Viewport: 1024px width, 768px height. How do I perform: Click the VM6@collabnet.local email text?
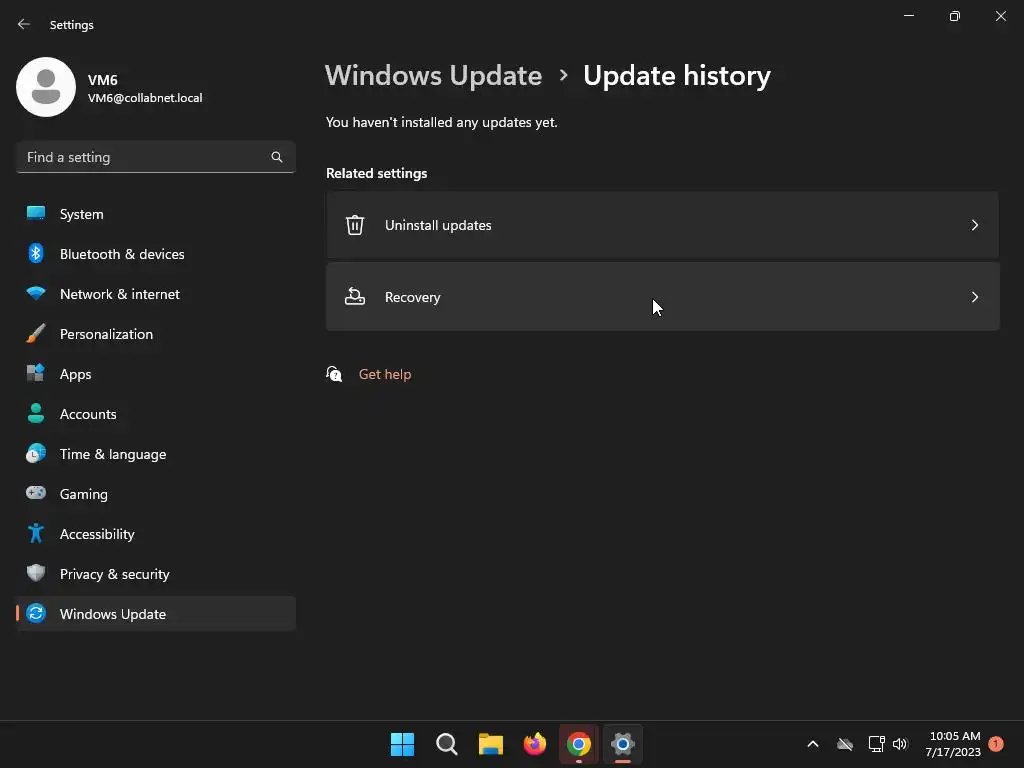[x=145, y=98]
